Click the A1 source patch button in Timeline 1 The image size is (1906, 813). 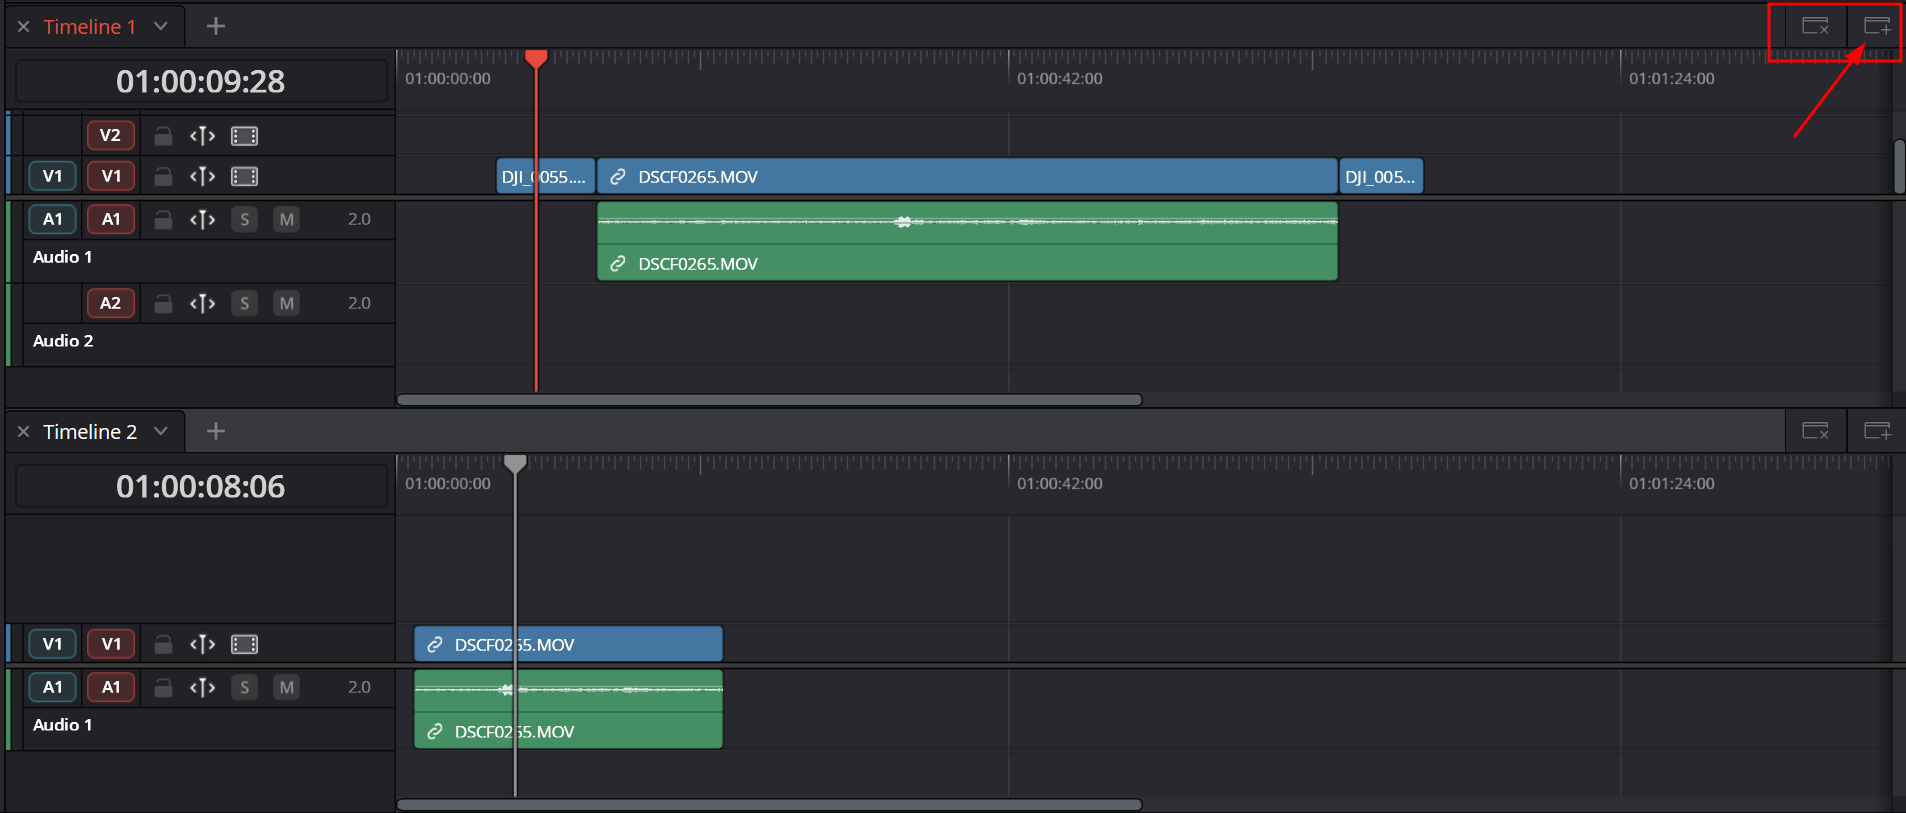[53, 219]
